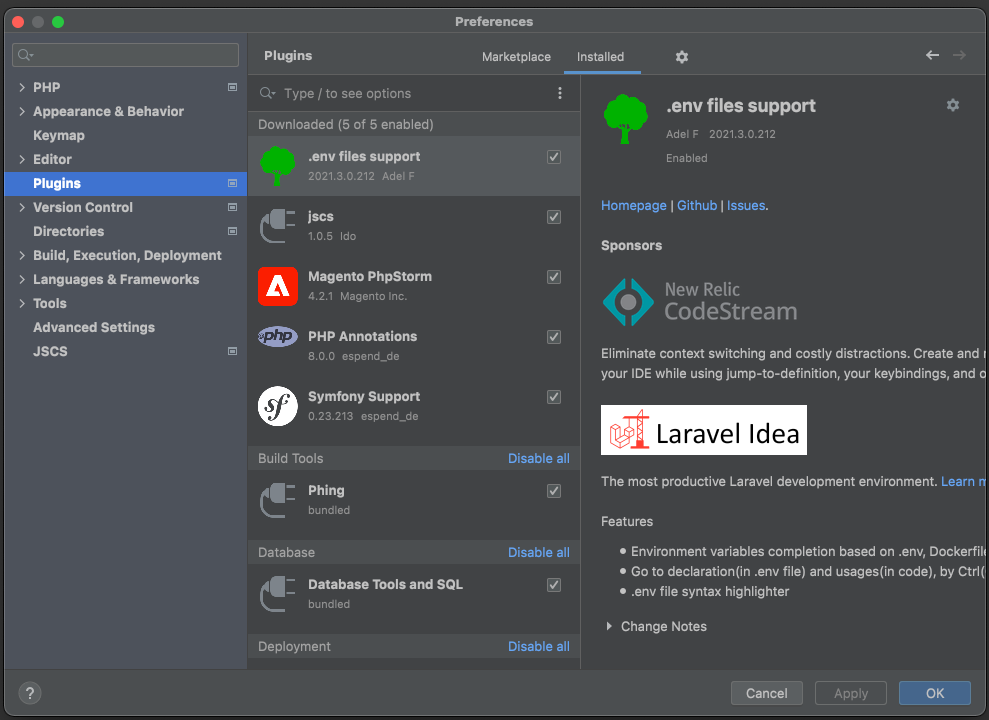
Task: Click Disable all for Build Tools
Action: tap(538, 458)
